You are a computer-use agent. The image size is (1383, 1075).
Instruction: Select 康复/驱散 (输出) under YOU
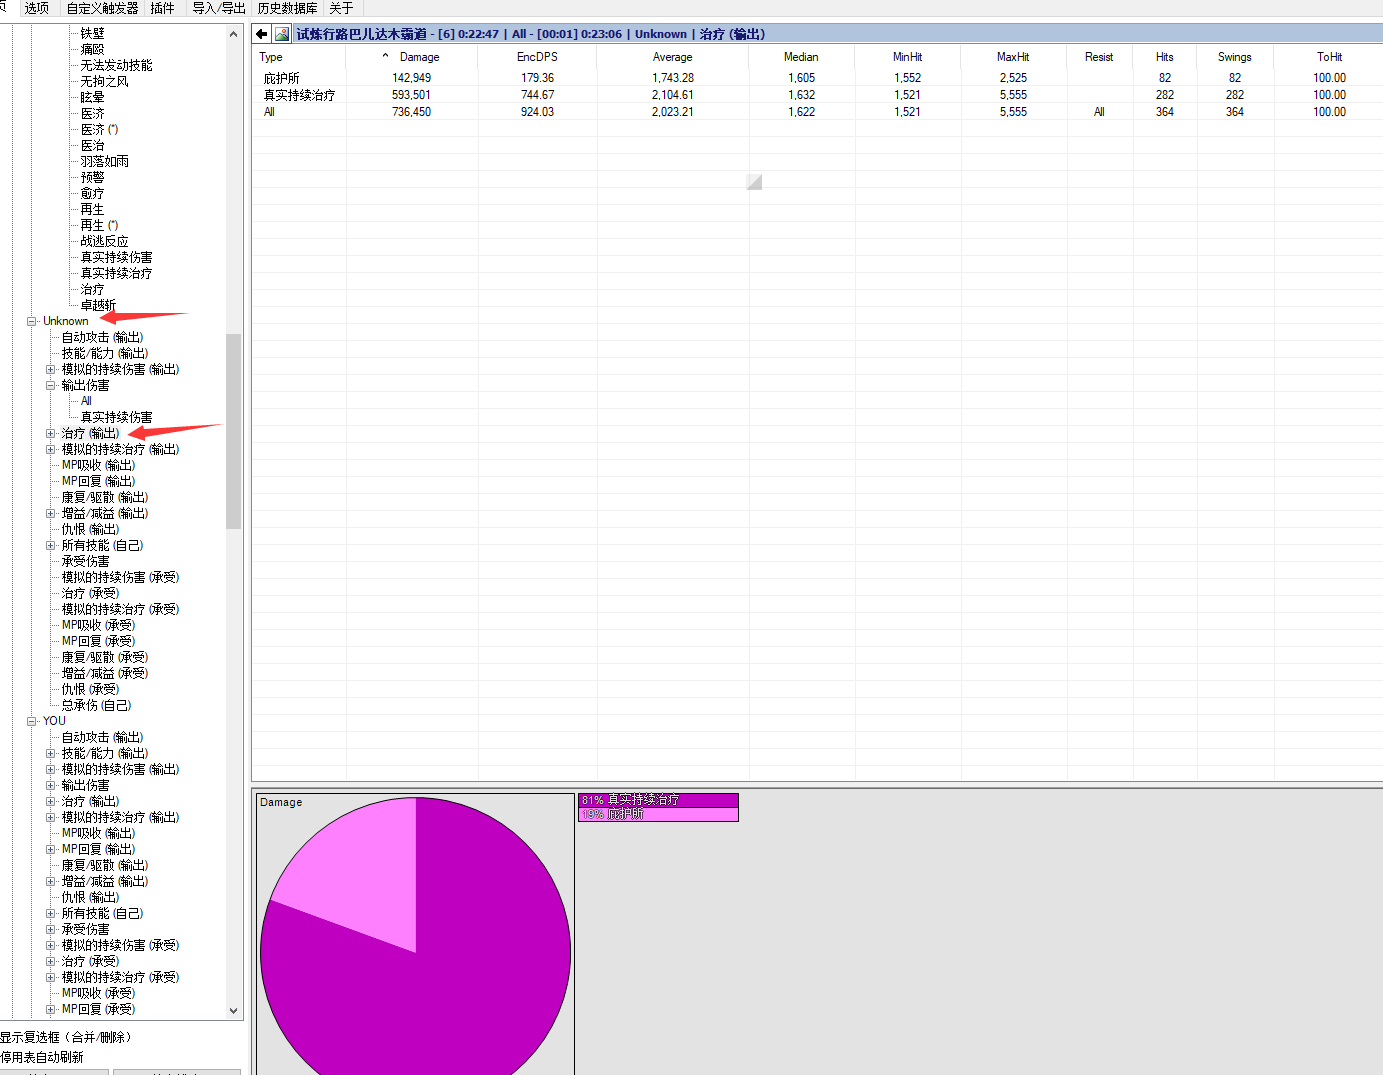pos(104,865)
